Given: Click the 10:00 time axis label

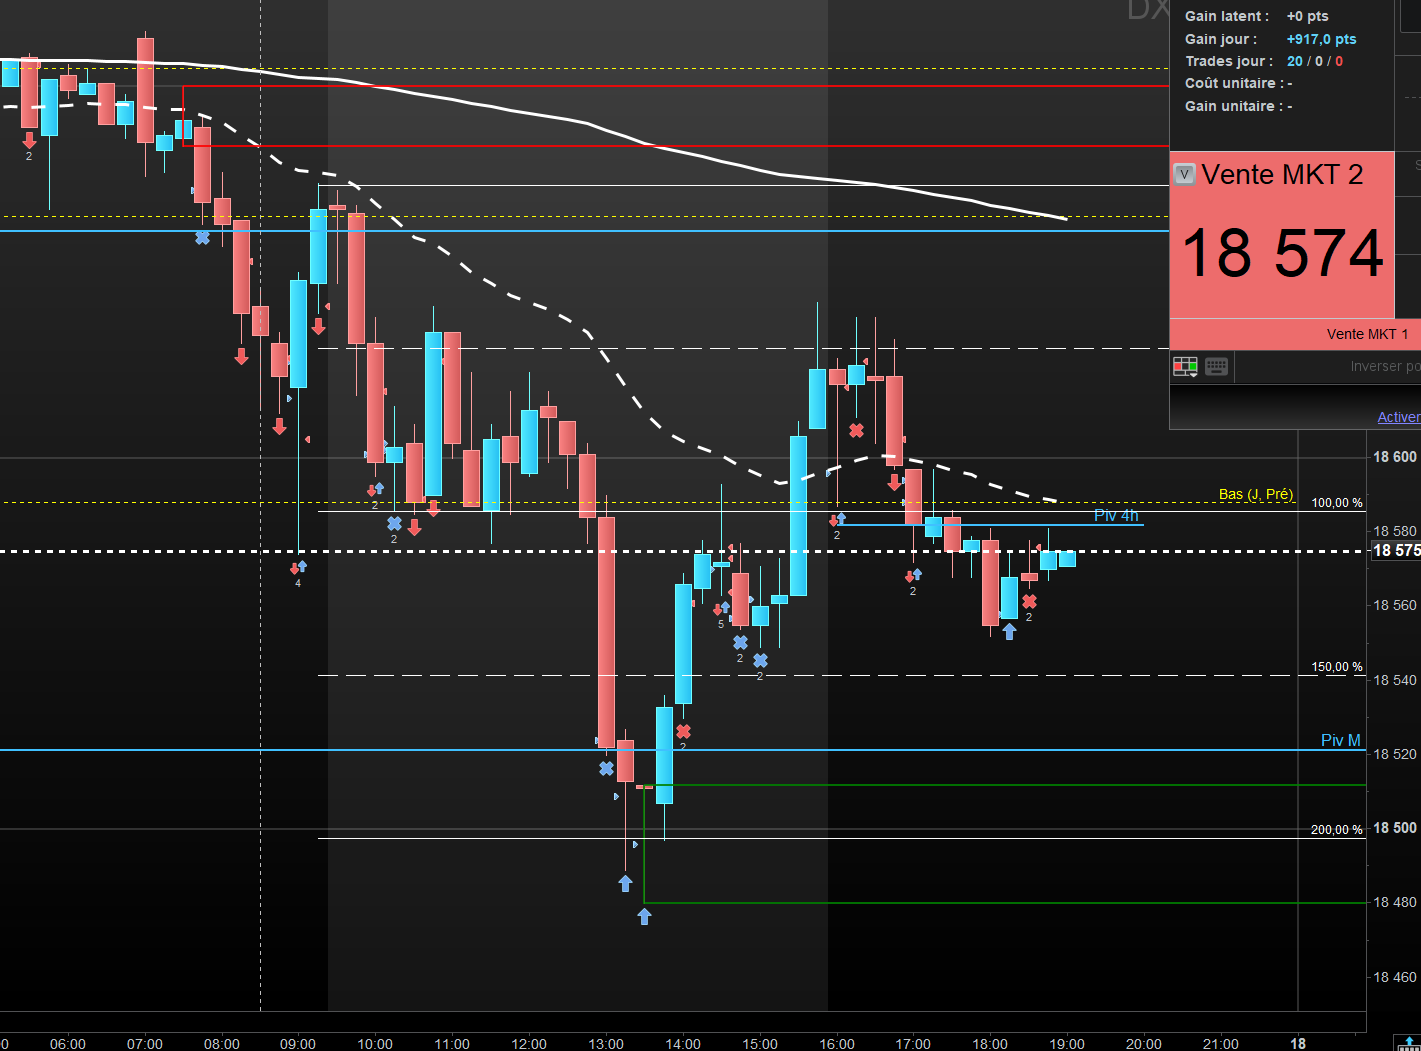Looking at the screenshot, I should (x=375, y=1044).
